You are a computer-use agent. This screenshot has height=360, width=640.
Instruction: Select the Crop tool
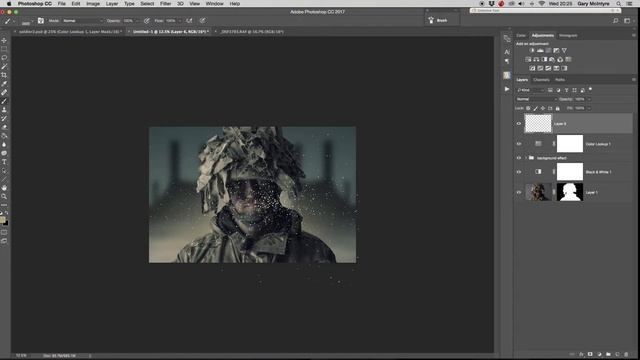[x=4, y=75]
